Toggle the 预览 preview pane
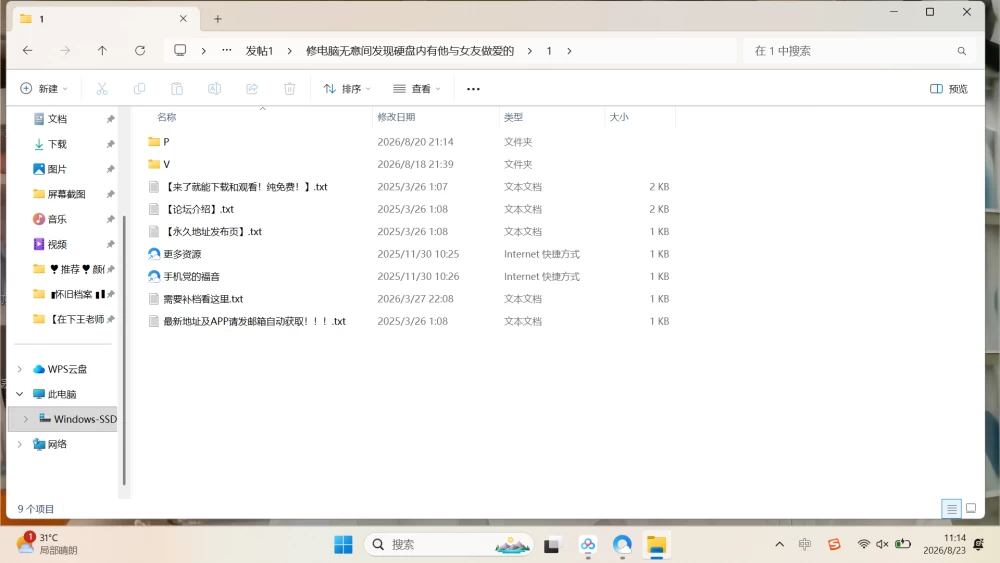The height and width of the screenshot is (563, 1000). [949, 89]
